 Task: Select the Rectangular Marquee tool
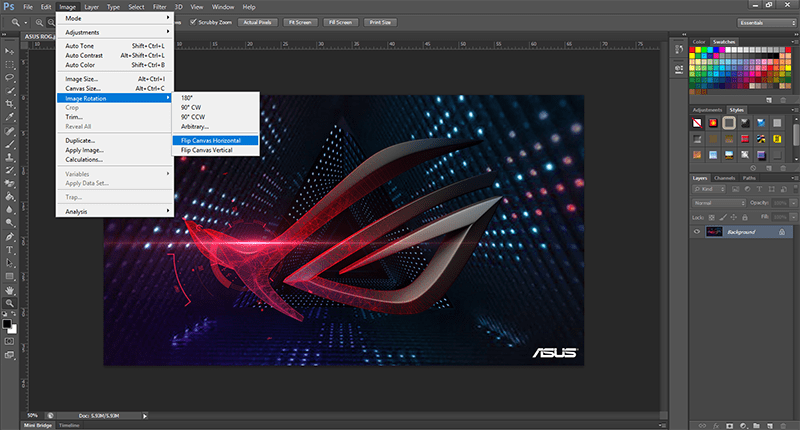pyautogui.click(x=10, y=65)
